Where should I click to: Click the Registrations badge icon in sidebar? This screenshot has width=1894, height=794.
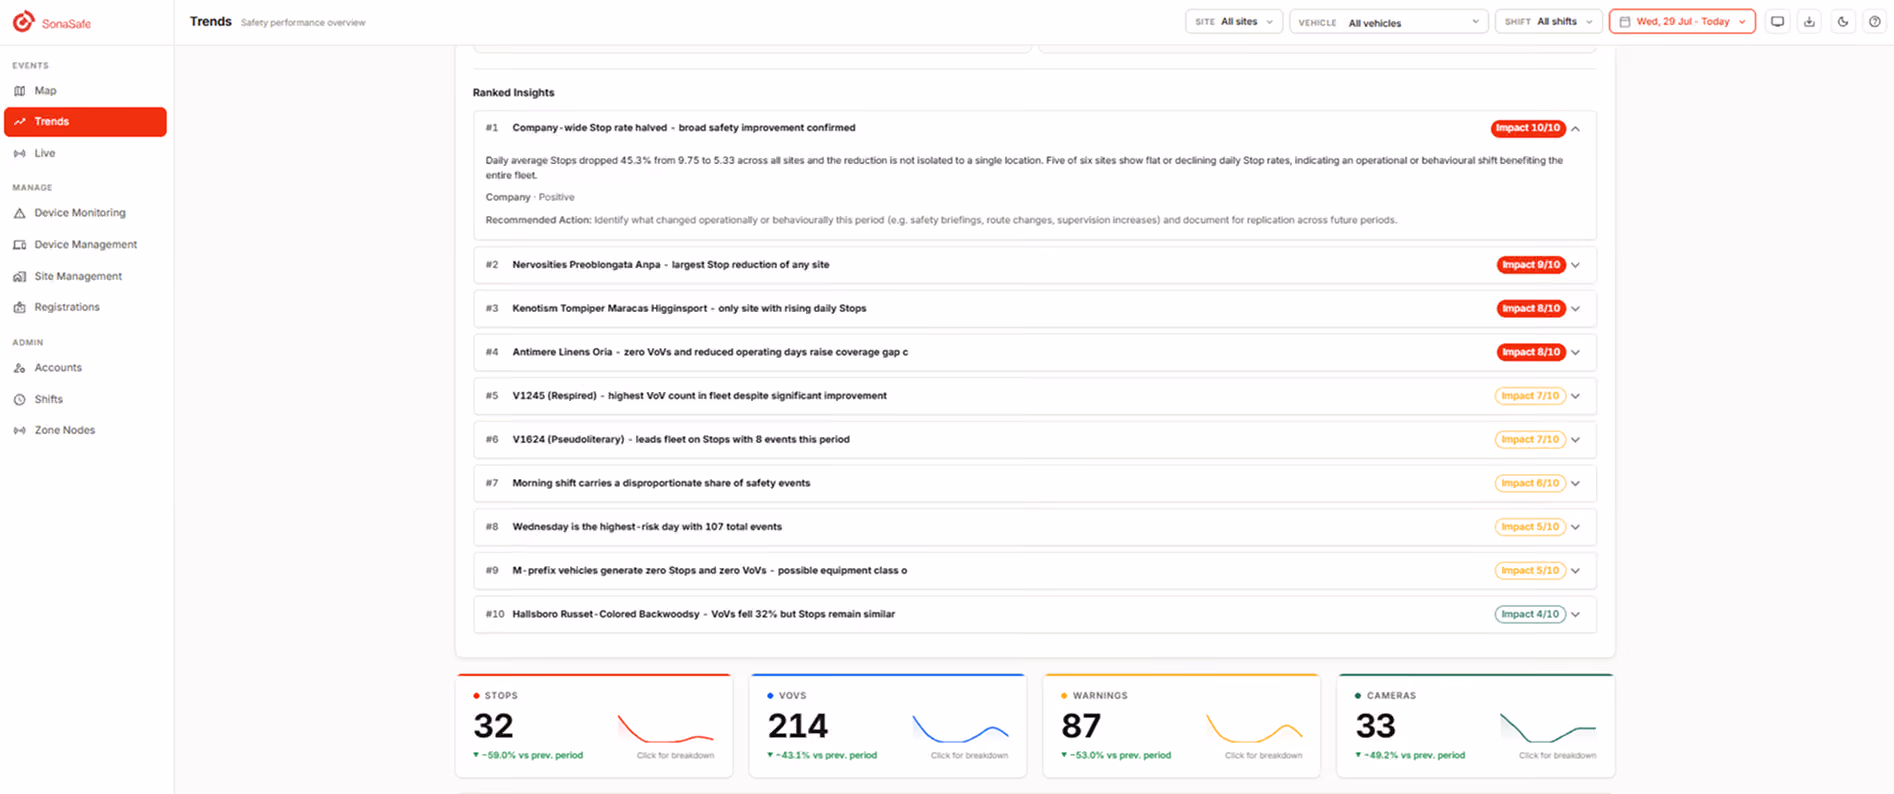click(20, 307)
